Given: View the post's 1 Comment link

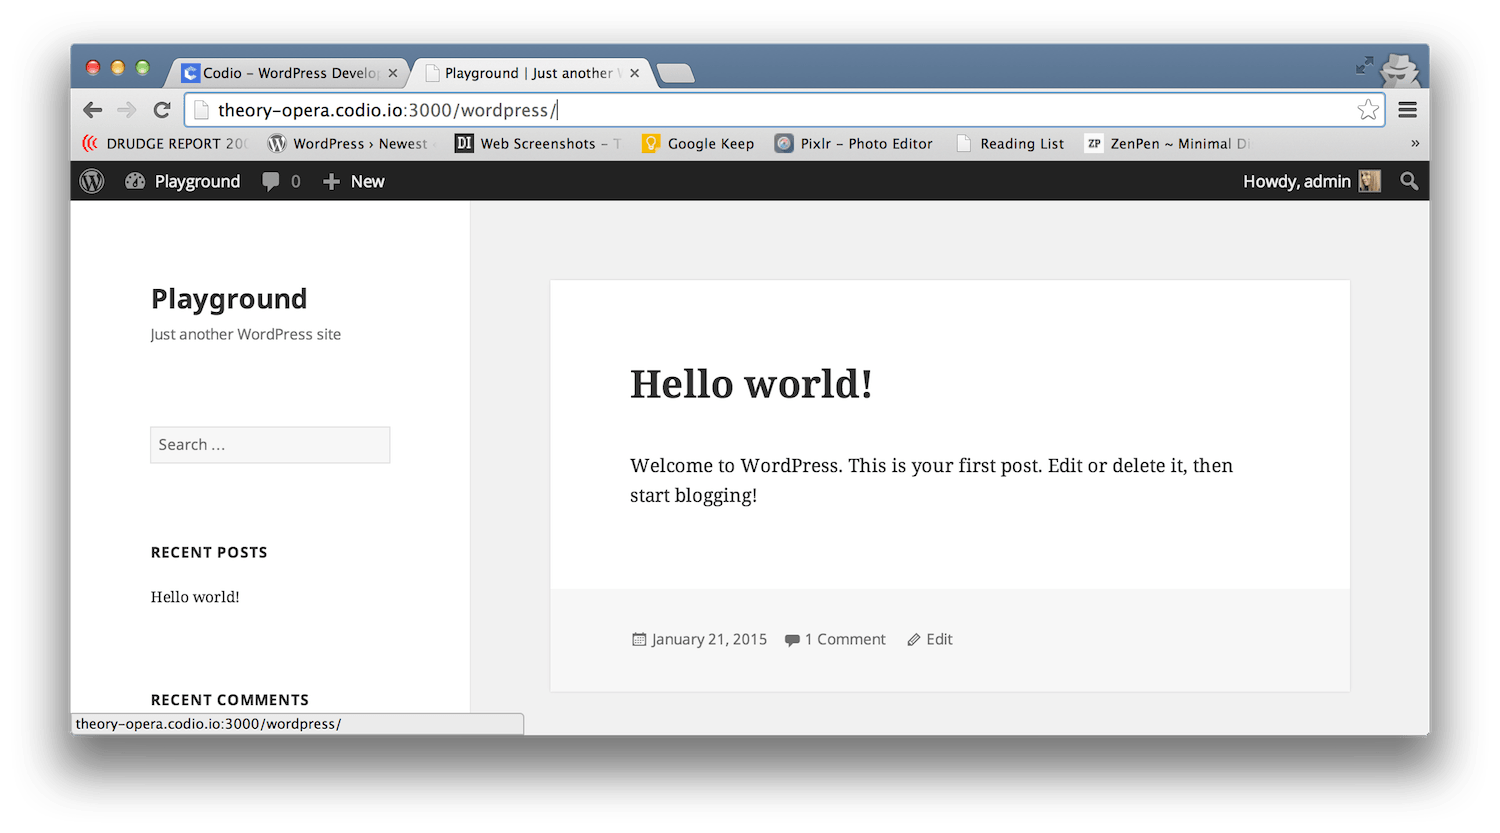Looking at the screenshot, I should click(845, 639).
